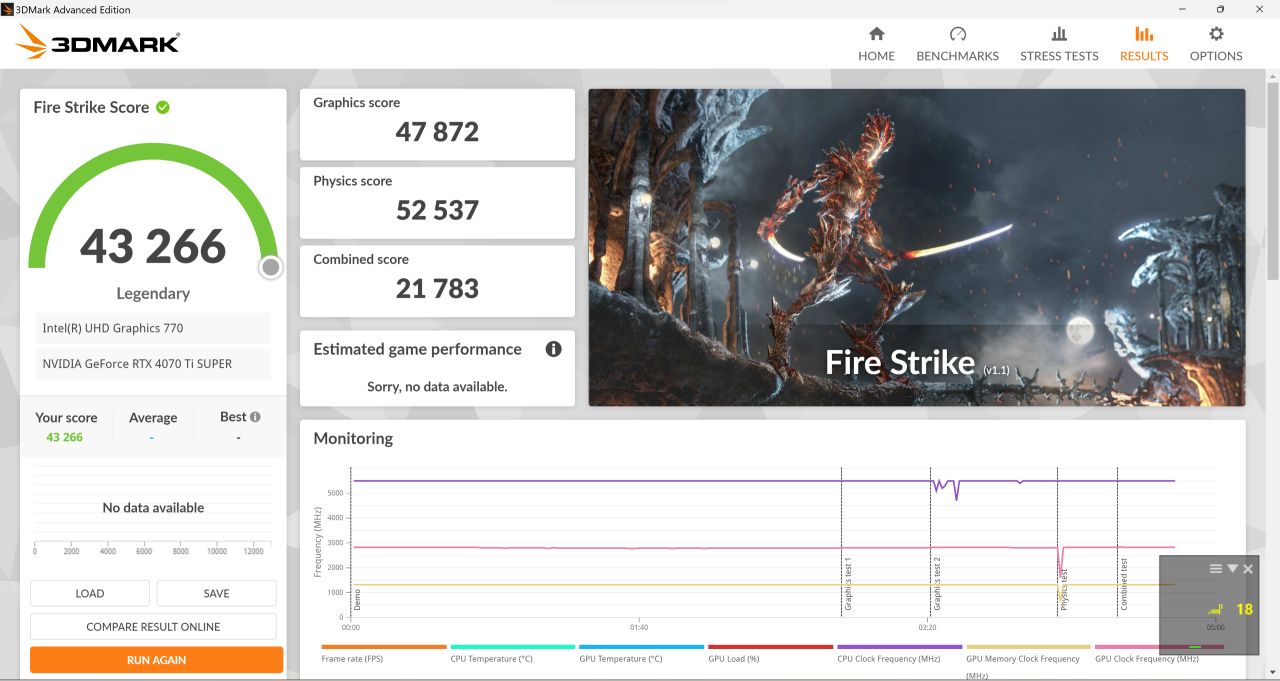Click RUN AGAIN button

[156, 660]
